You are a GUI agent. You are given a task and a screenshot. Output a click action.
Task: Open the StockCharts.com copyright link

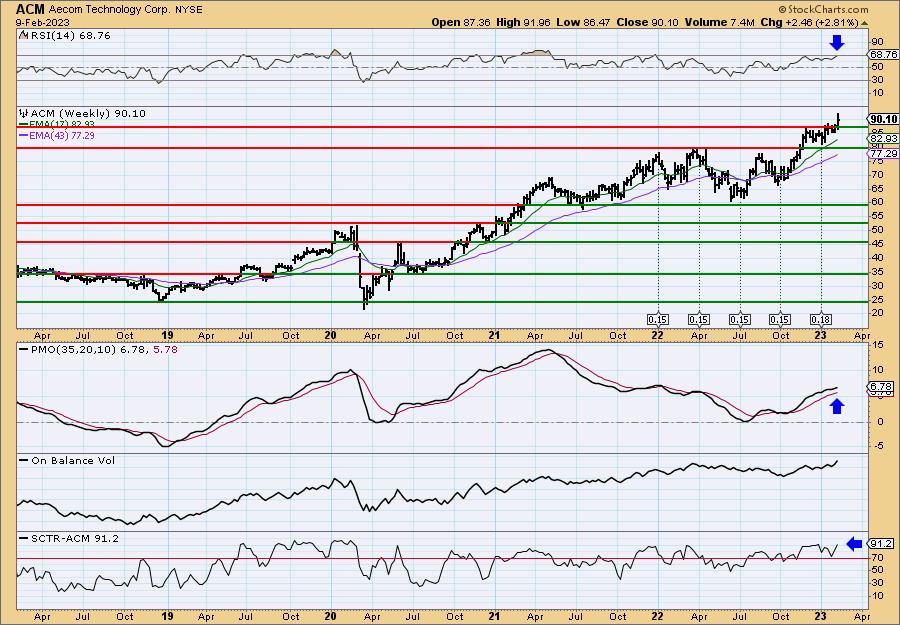point(823,9)
